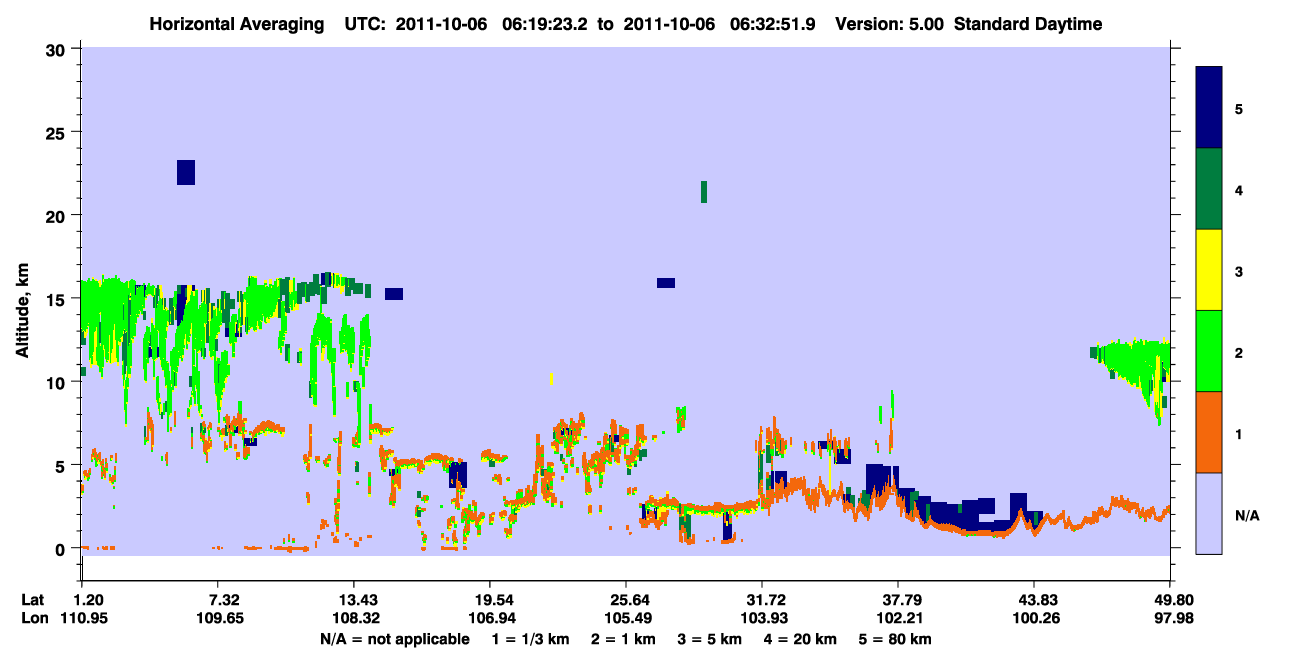
Task: Click longitude value 108.32
Action: point(354,619)
